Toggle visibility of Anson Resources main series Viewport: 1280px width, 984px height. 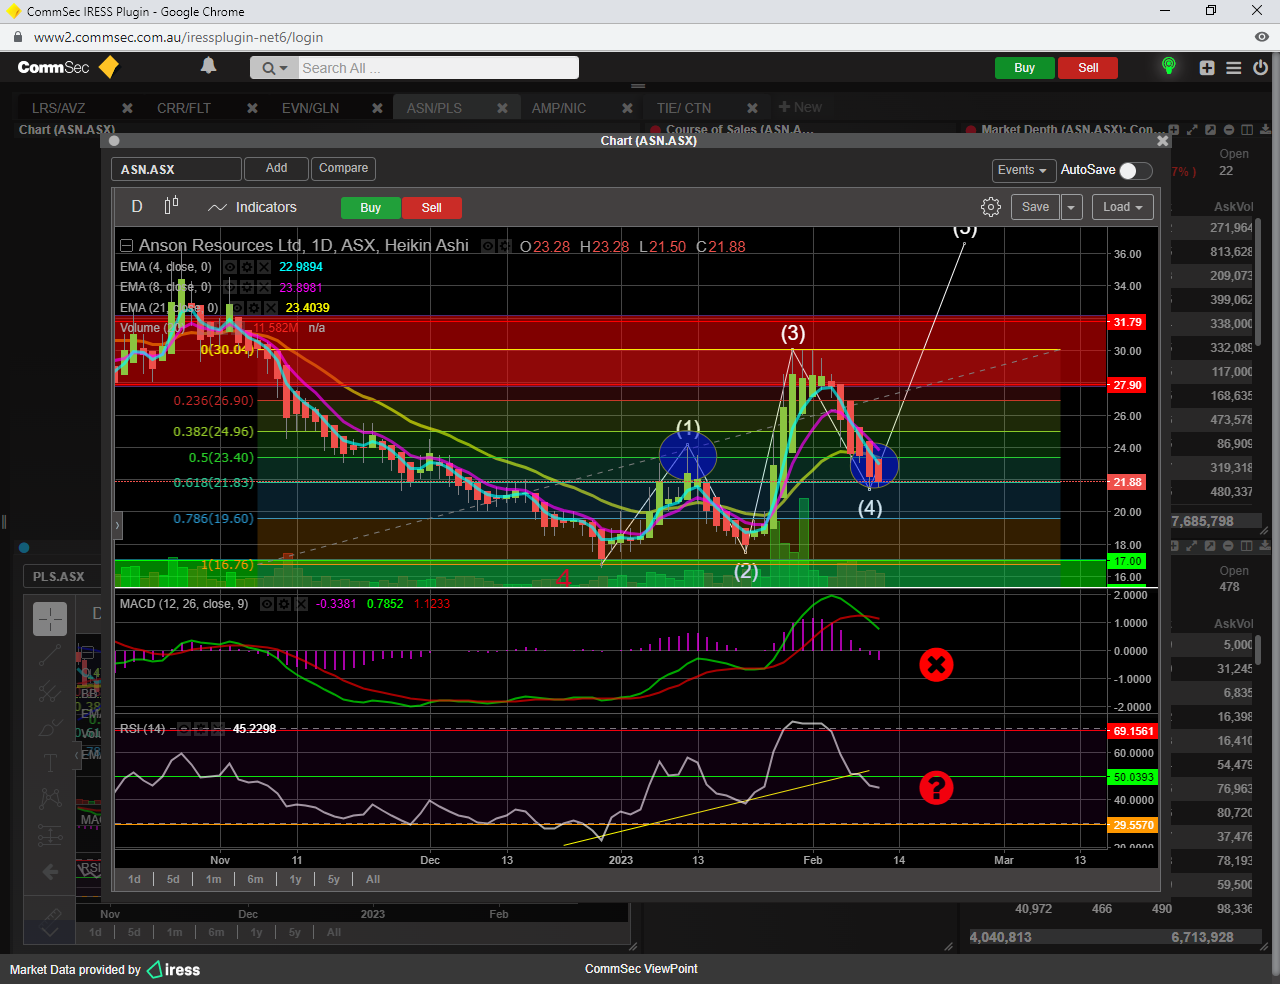tap(487, 246)
